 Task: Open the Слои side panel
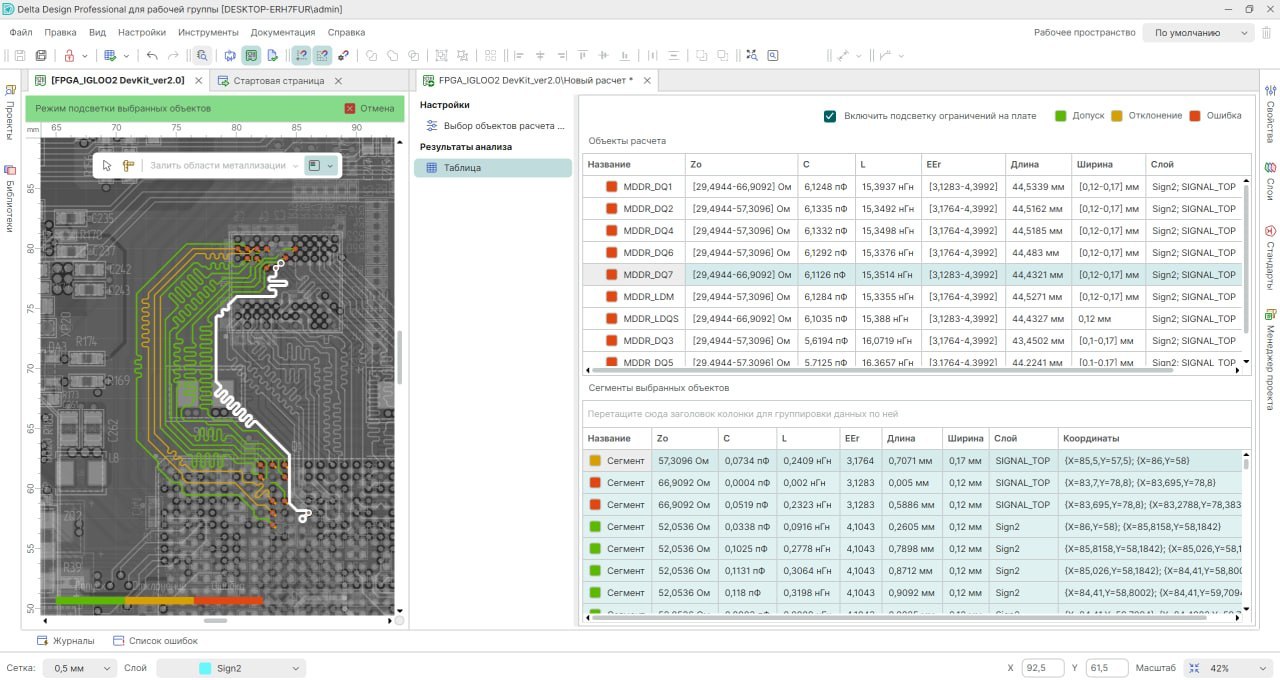tap(1270, 181)
